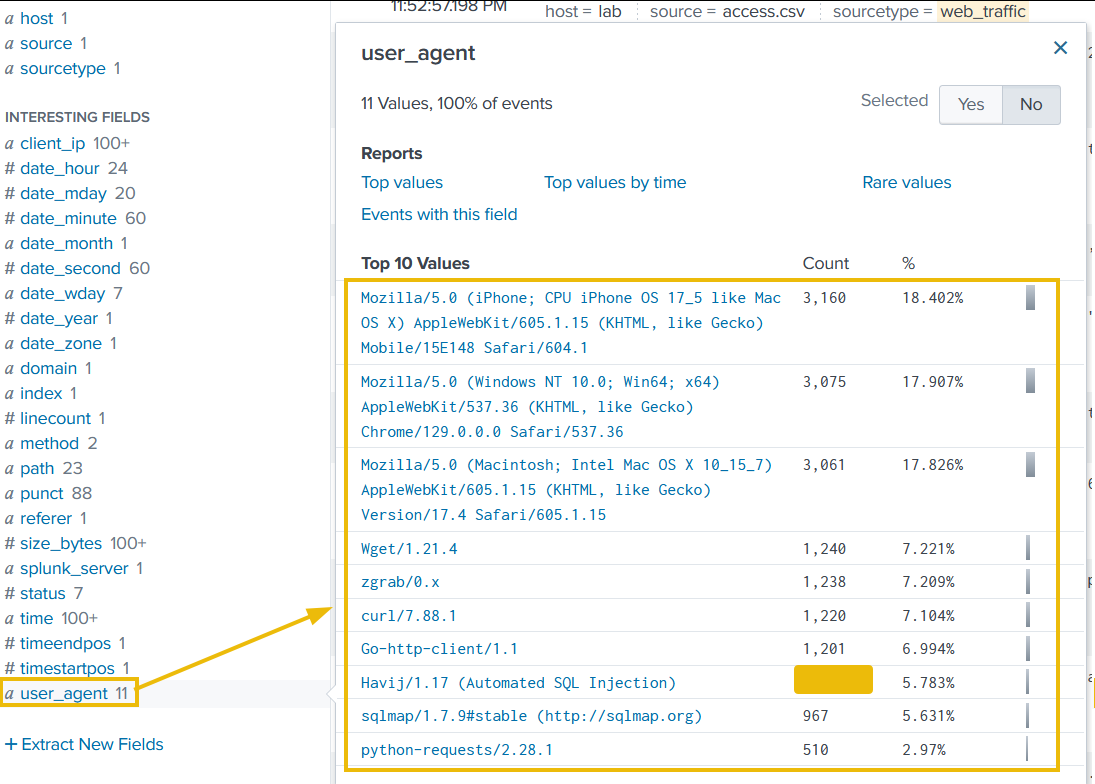Click the '#' icon next to status field

pos(11,593)
